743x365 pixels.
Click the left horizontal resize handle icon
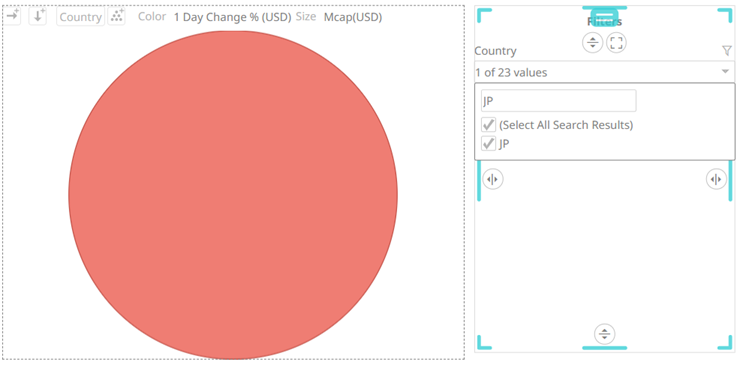(x=493, y=180)
